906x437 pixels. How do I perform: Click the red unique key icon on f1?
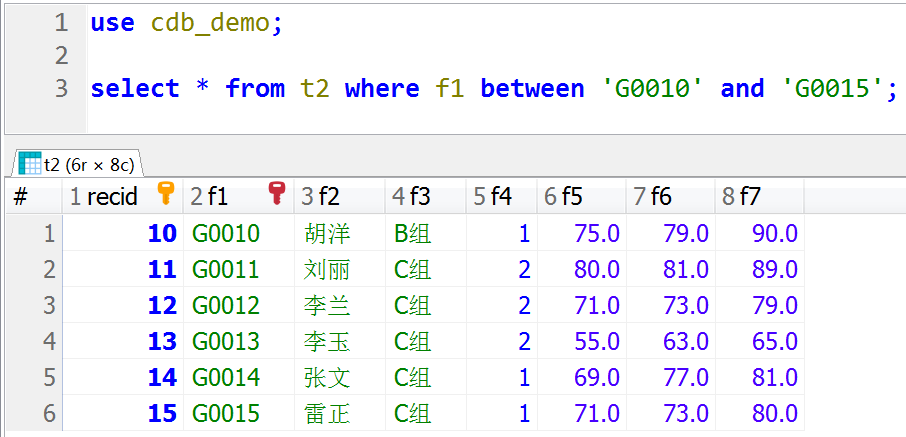[x=277, y=195]
